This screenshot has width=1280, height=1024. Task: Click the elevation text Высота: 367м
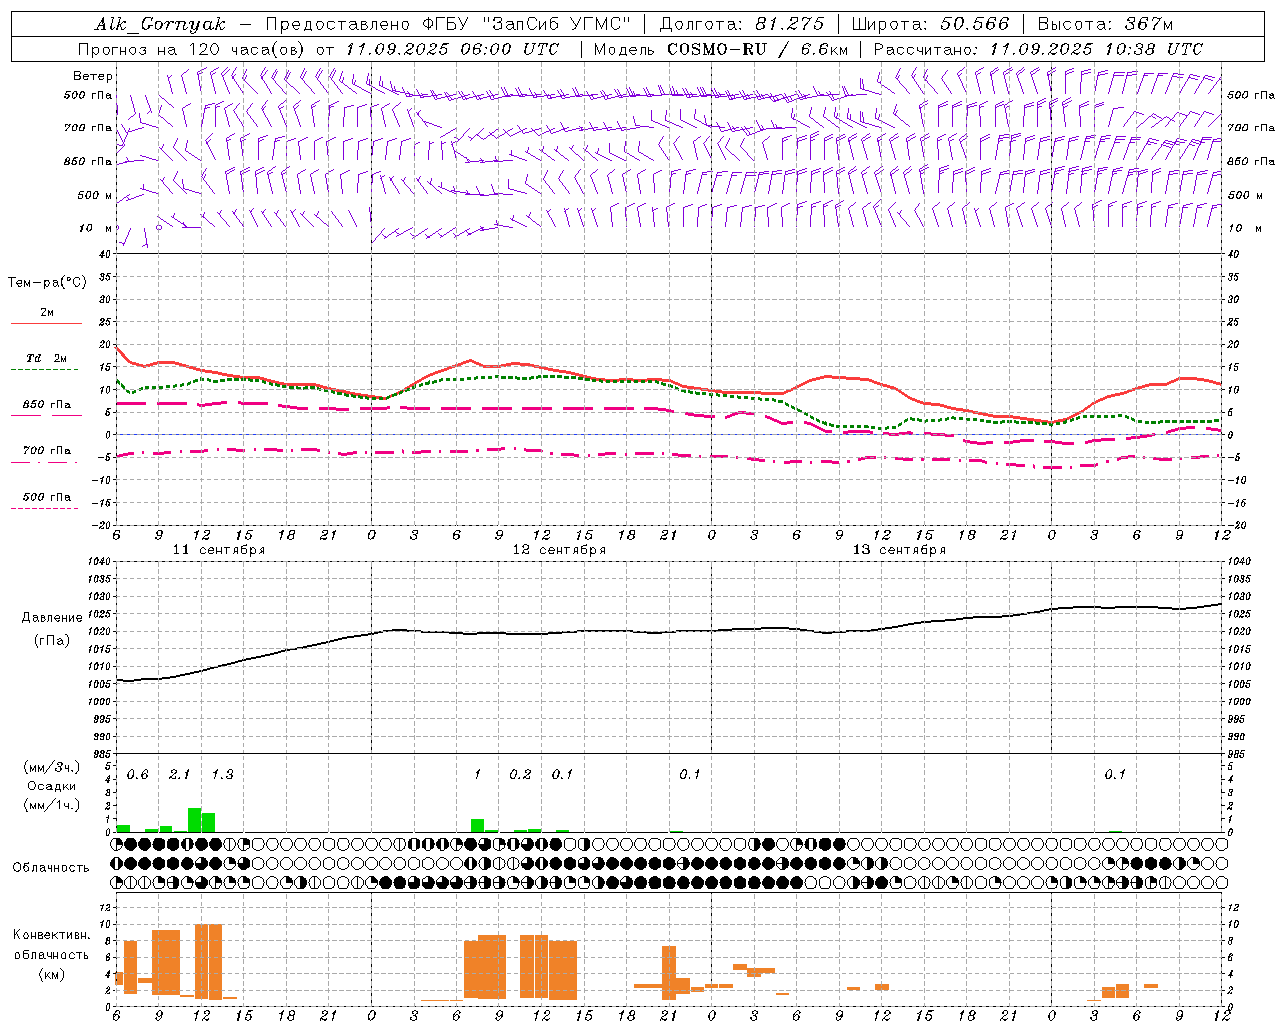click(x=1105, y=24)
